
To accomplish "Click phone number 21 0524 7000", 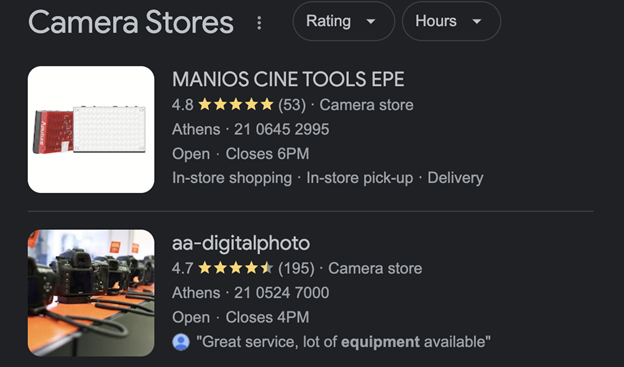I will tap(281, 293).
